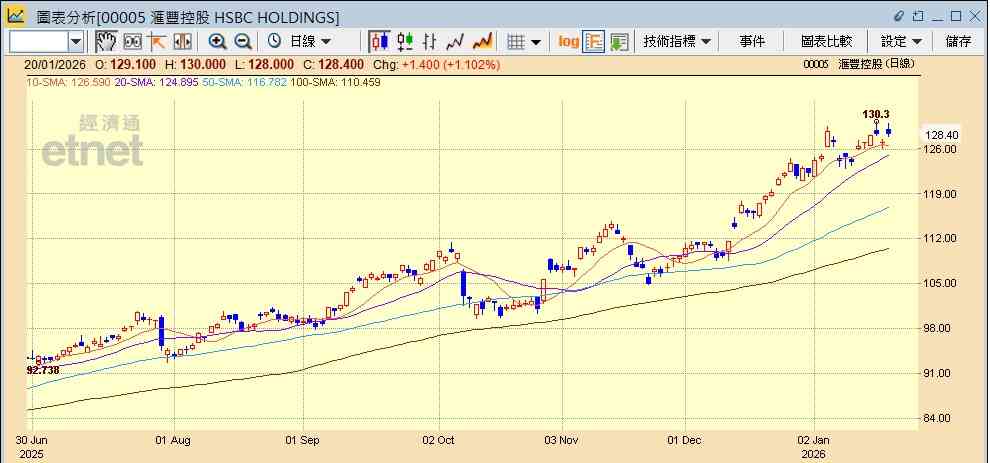Switch to hollow candlestick chart type
The width and height of the screenshot is (990, 463).
(405, 42)
